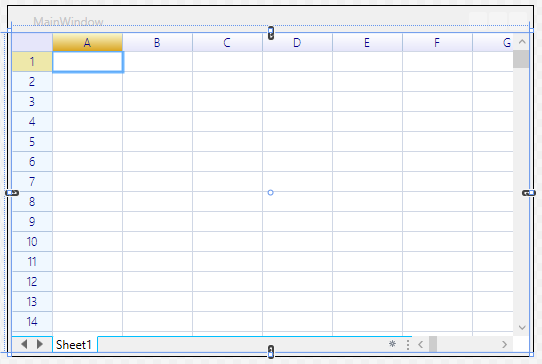Click cell A1

pyautogui.click(x=88, y=62)
